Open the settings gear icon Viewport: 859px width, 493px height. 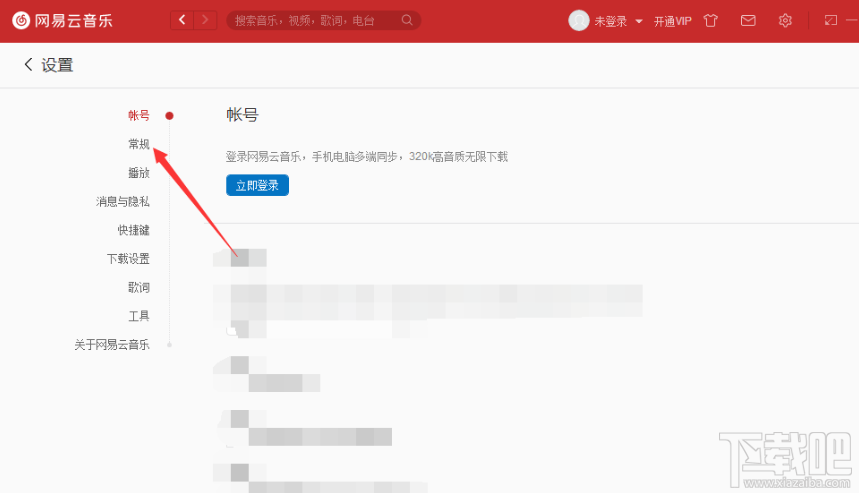tap(785, 21)
